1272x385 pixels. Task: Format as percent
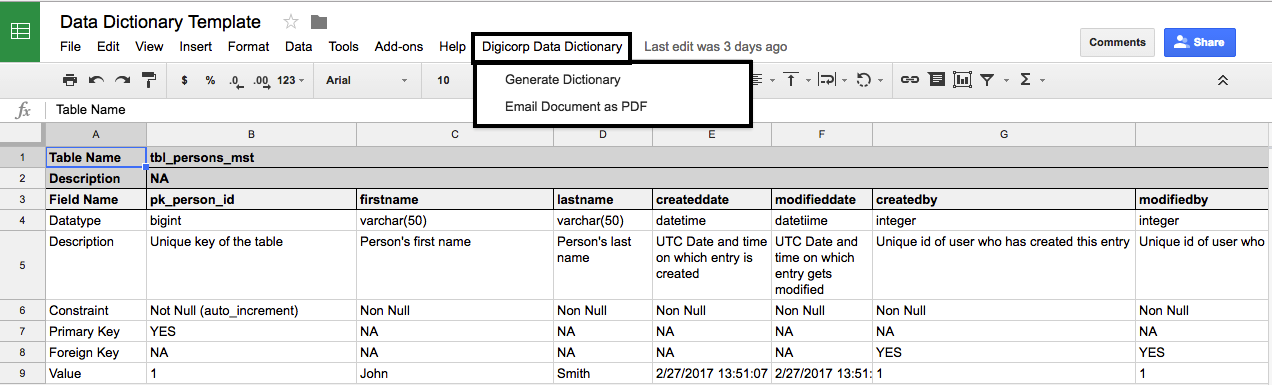210,80
